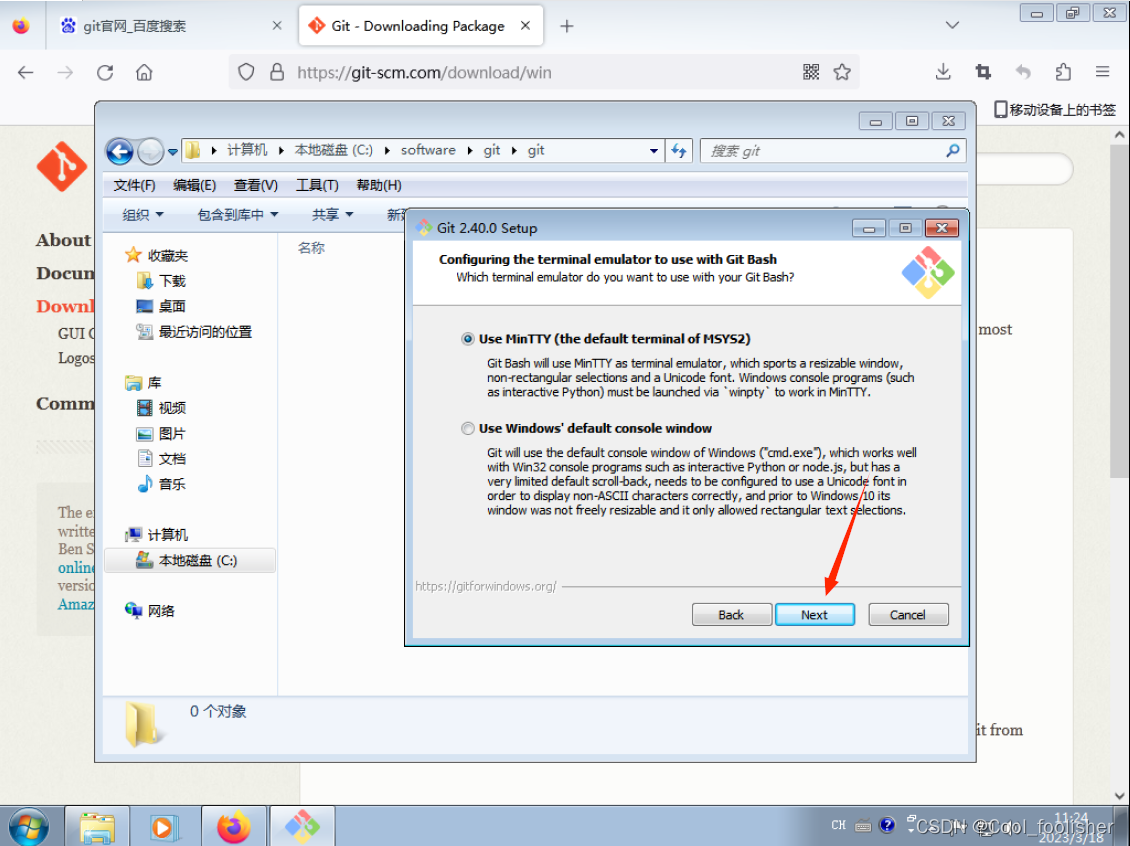Click the screenshot crop icon in Firefox
Image resolution: width=1130 pixels, height=846 pixels.
tap(983, 72)
